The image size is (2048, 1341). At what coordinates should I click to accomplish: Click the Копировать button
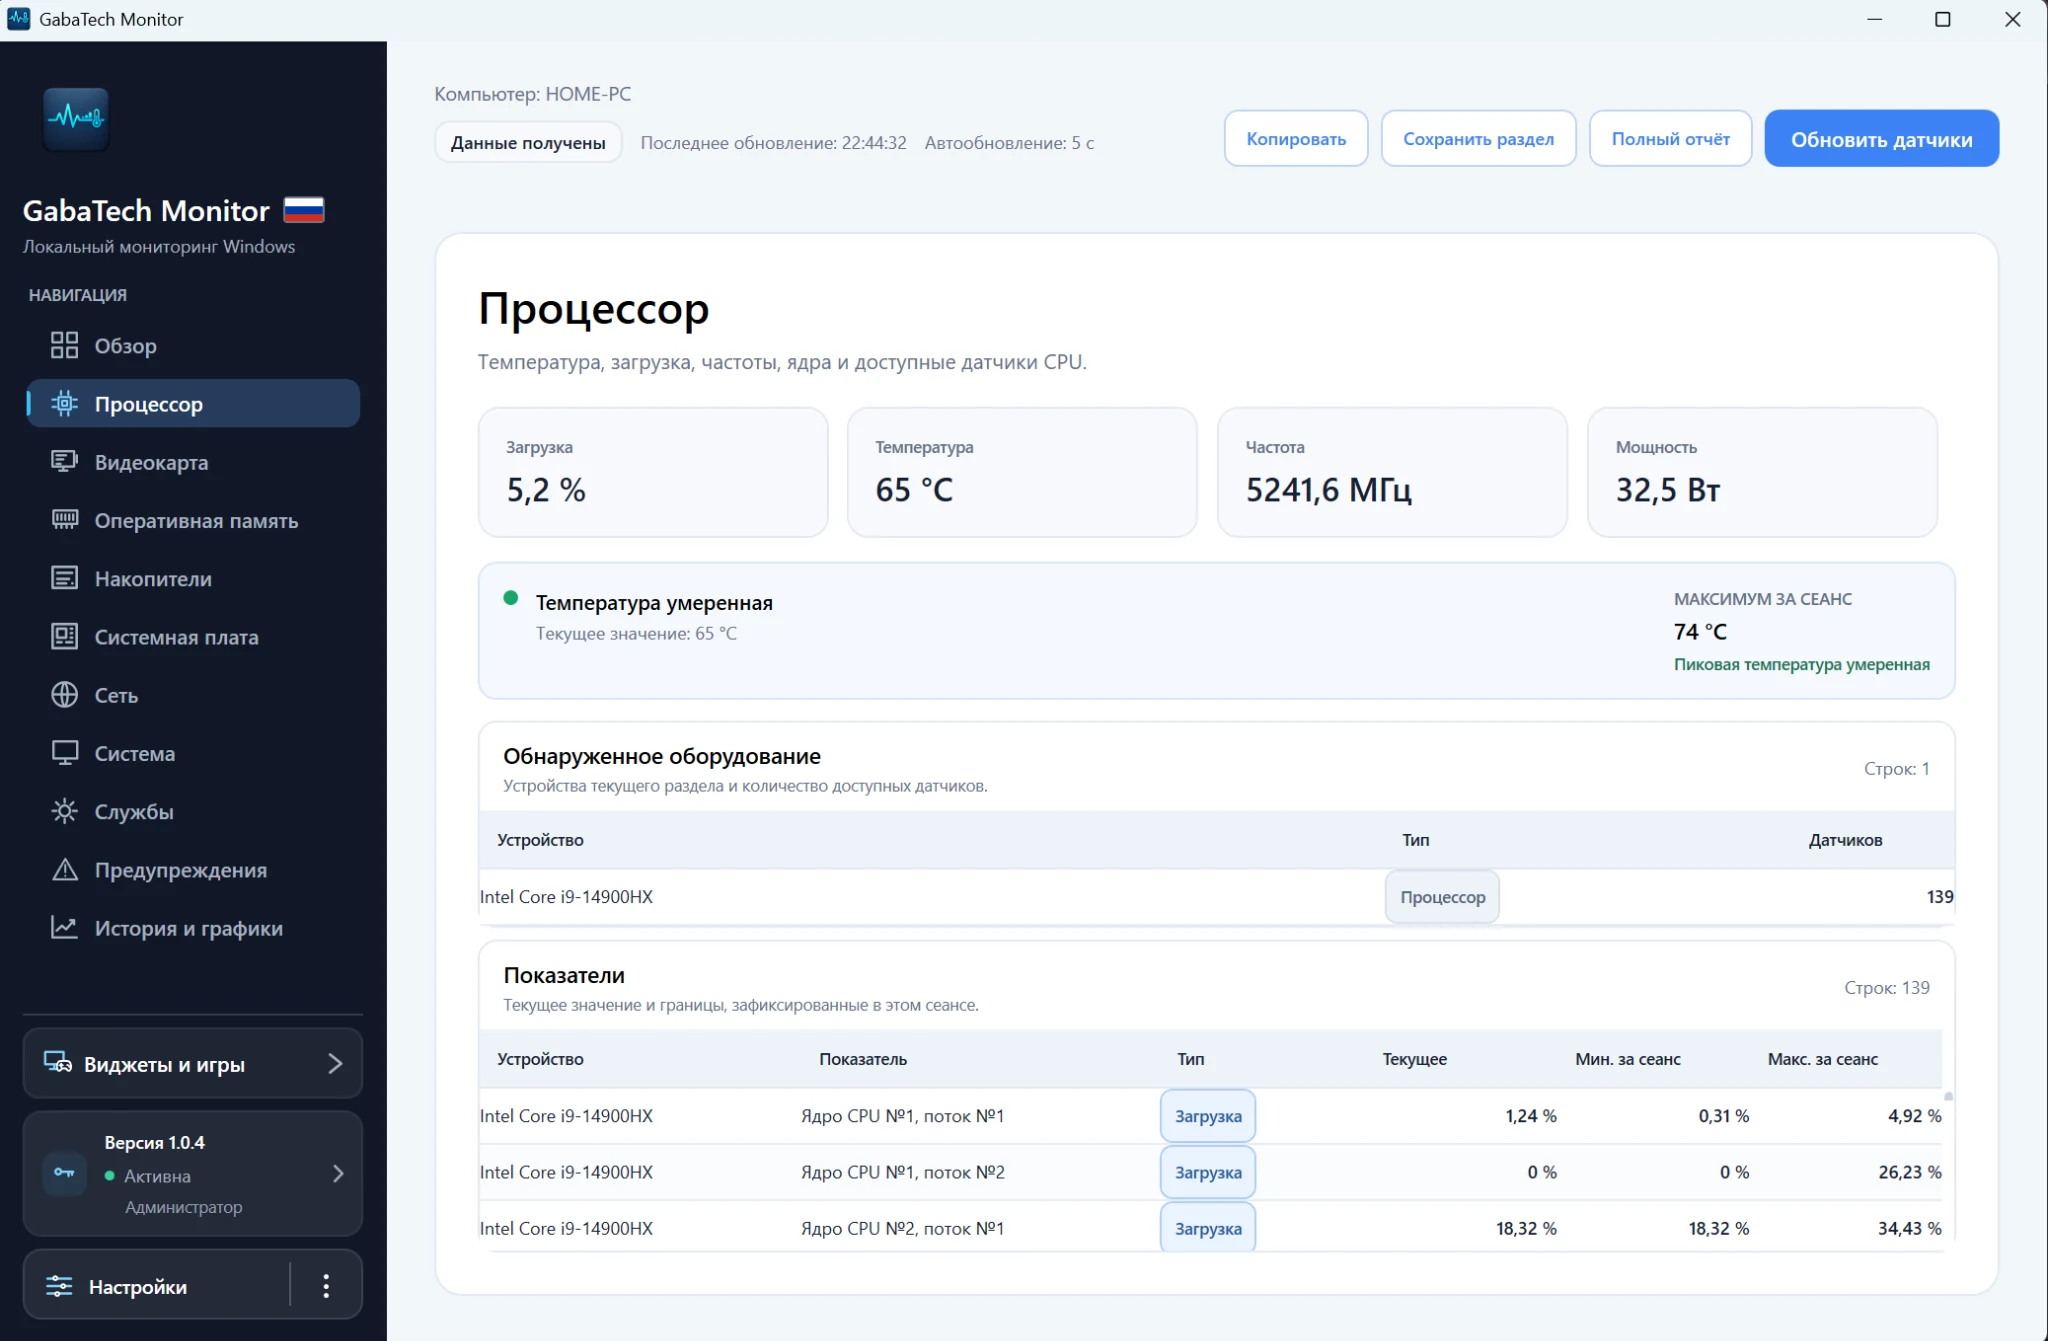1295,138
